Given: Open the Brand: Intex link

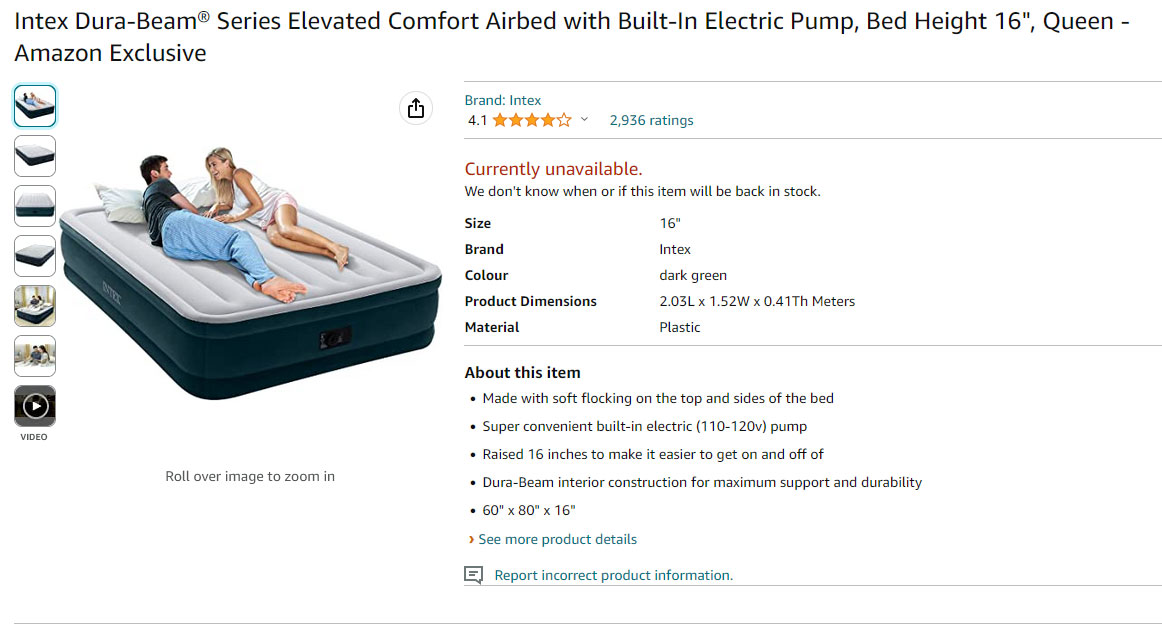Looking at the screenshot, I should click(502, 100).
